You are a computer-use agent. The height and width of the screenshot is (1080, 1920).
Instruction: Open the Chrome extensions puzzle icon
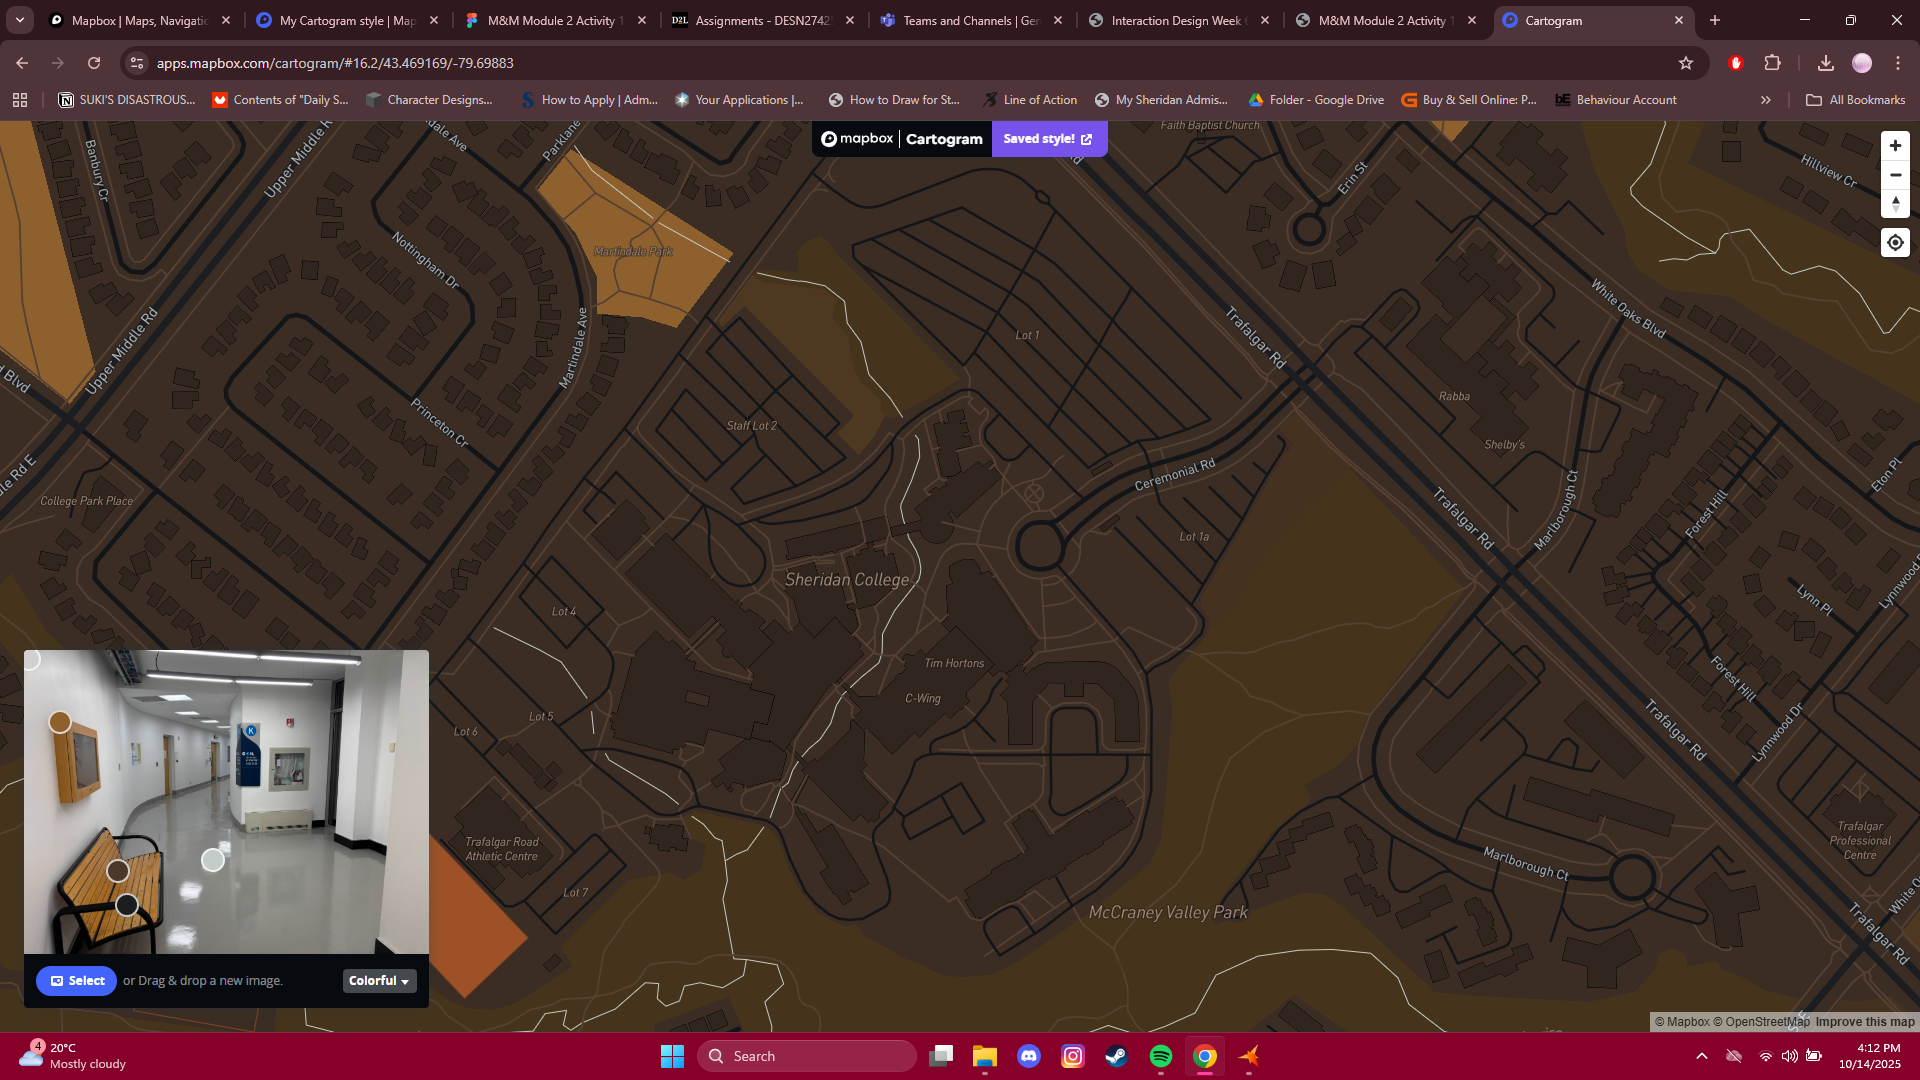click(1773, 62)
